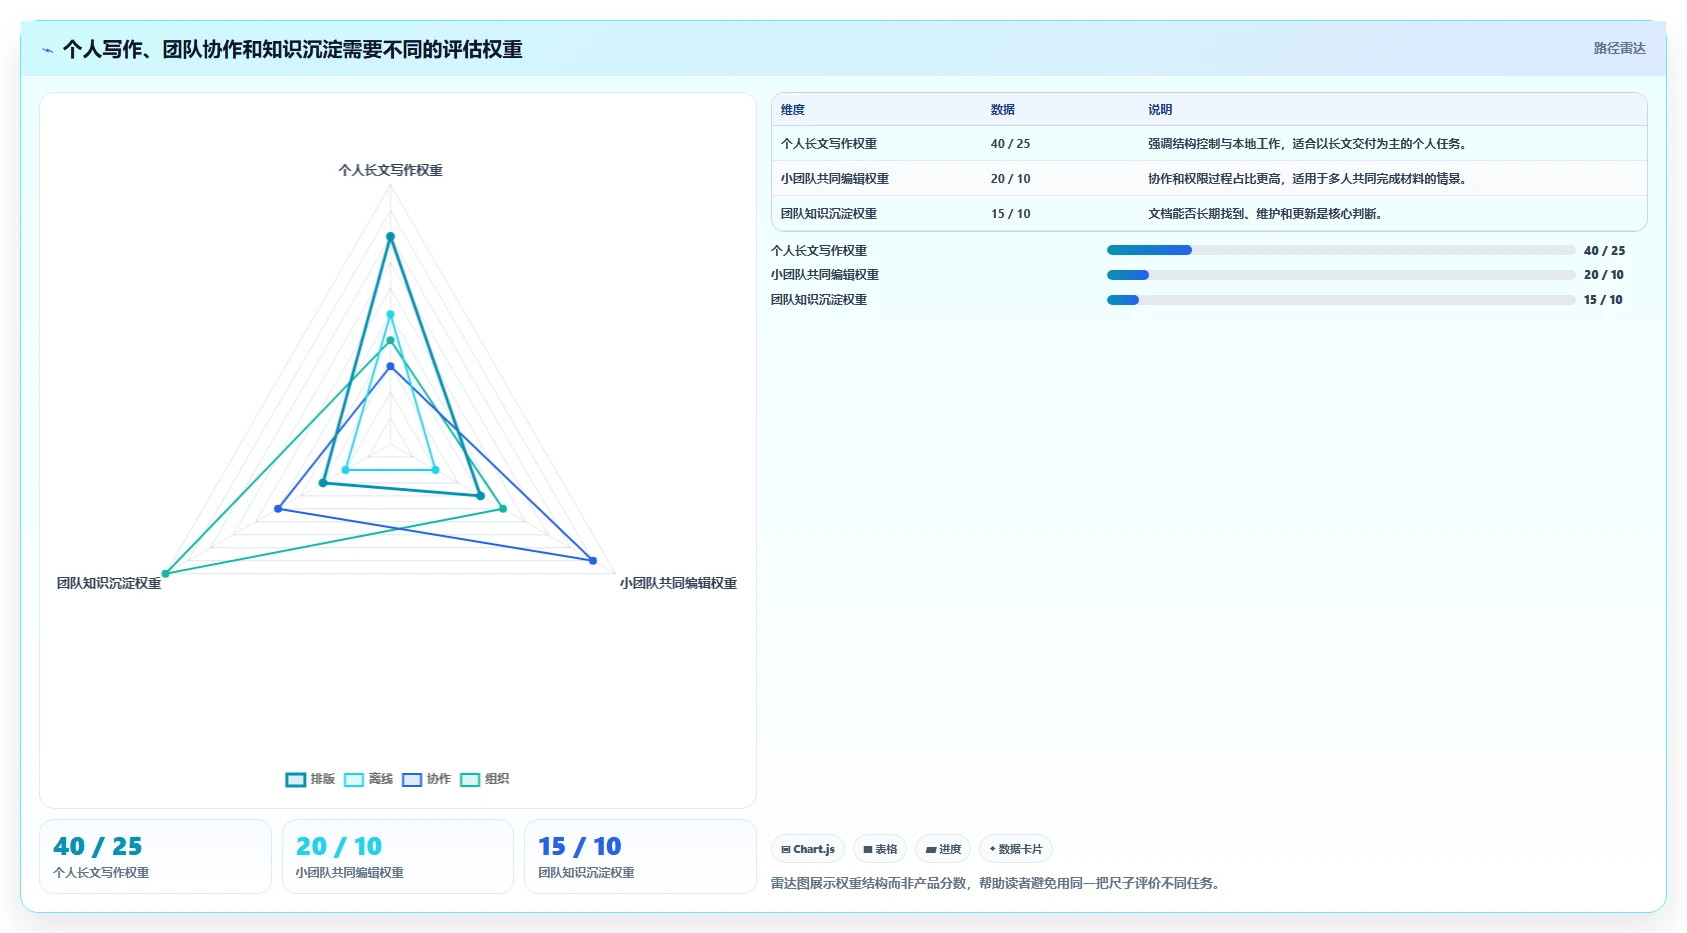Click the 团队知识沉淀权重 progress bar
This screenshot has width=1687, height=933.
[1341, 300]
